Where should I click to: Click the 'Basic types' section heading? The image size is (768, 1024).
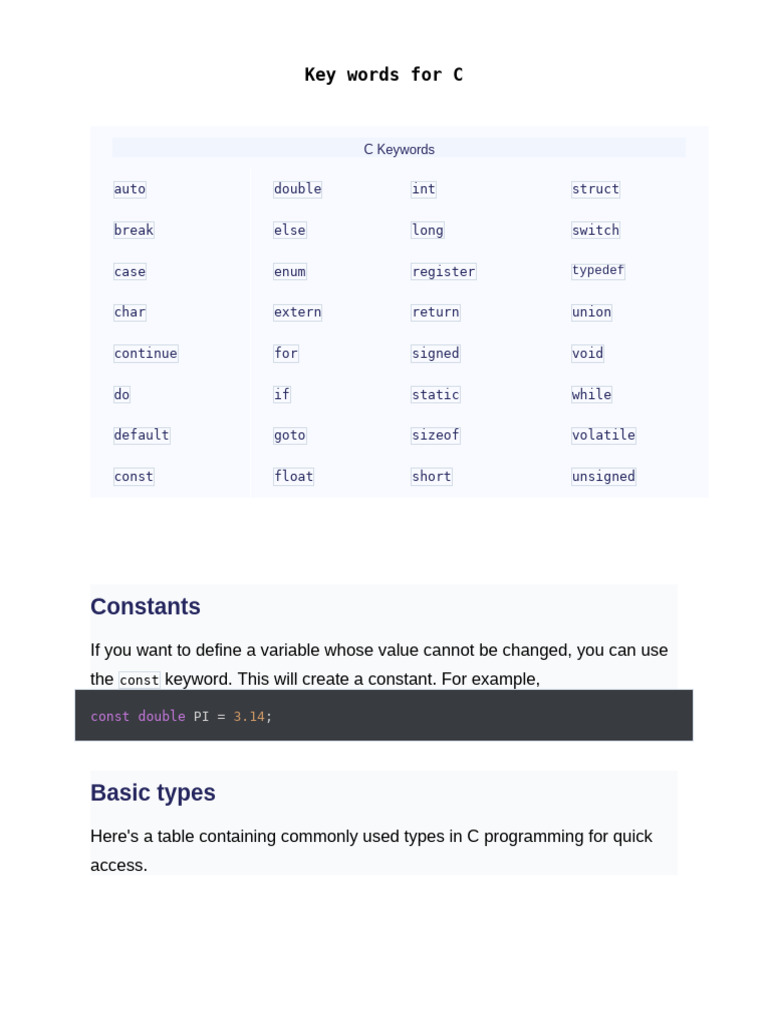[x=153, y=793]
